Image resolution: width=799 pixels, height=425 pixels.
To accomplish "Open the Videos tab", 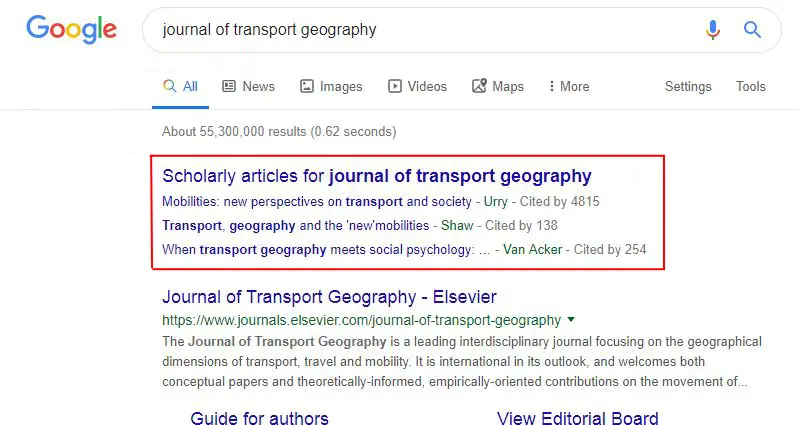I will point(417,87).
